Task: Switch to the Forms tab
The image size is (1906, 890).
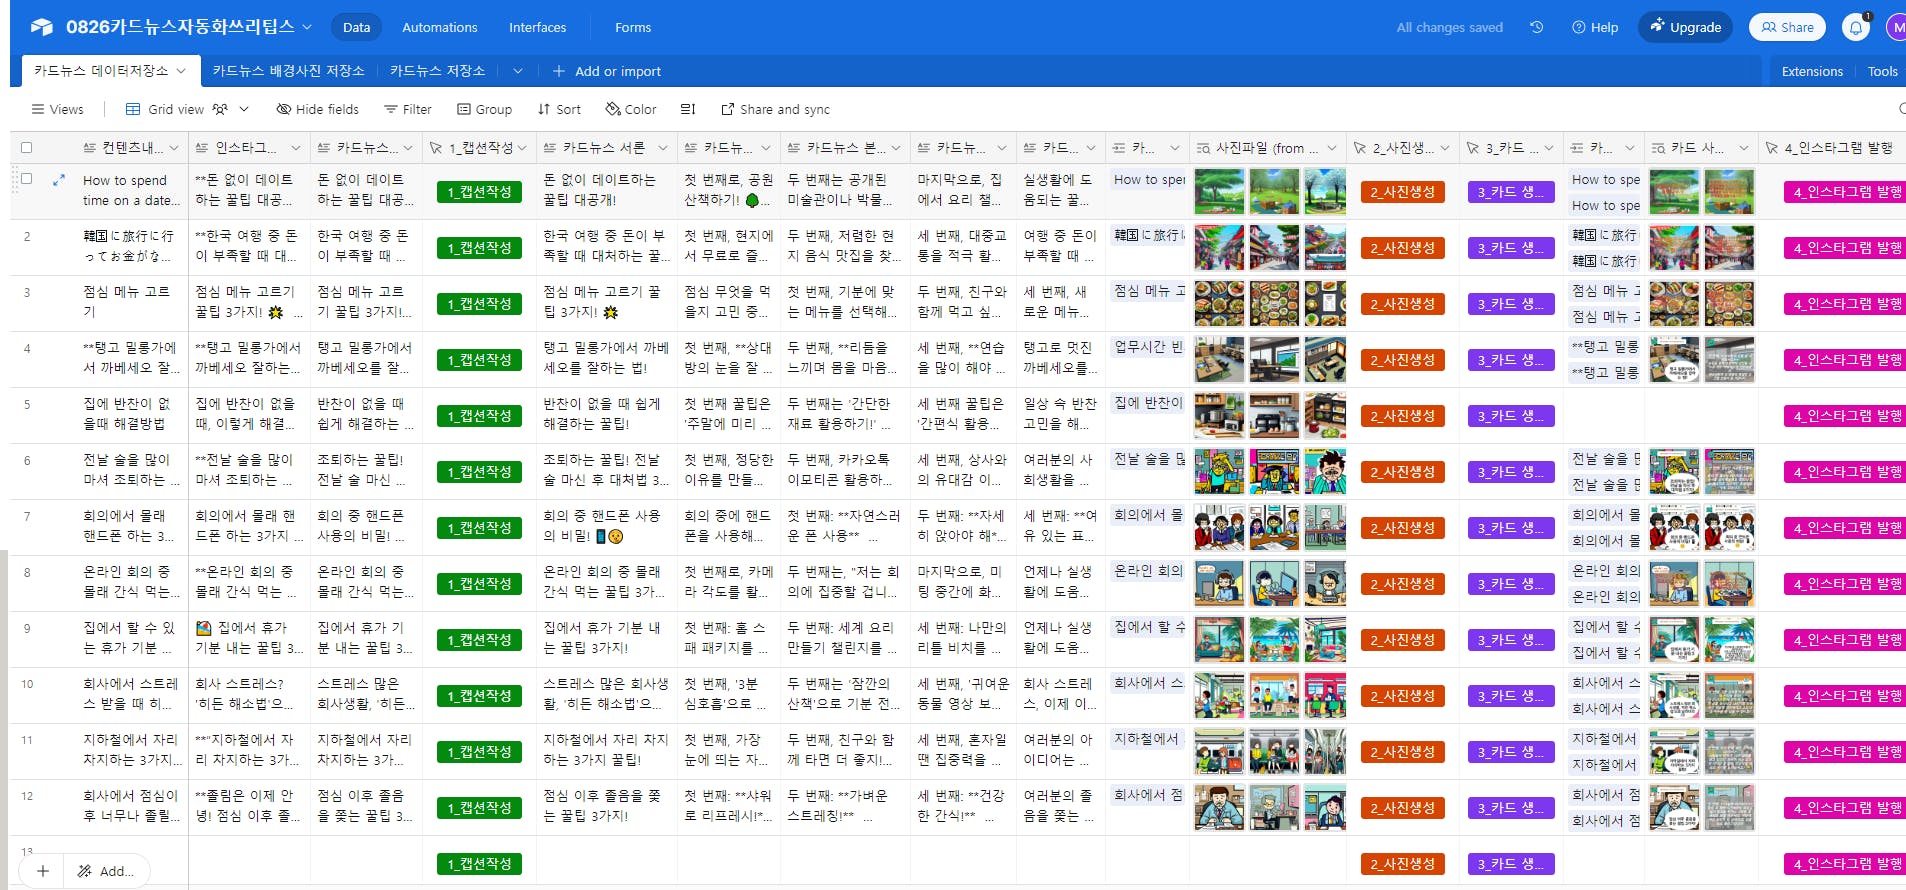Action: 633,27
